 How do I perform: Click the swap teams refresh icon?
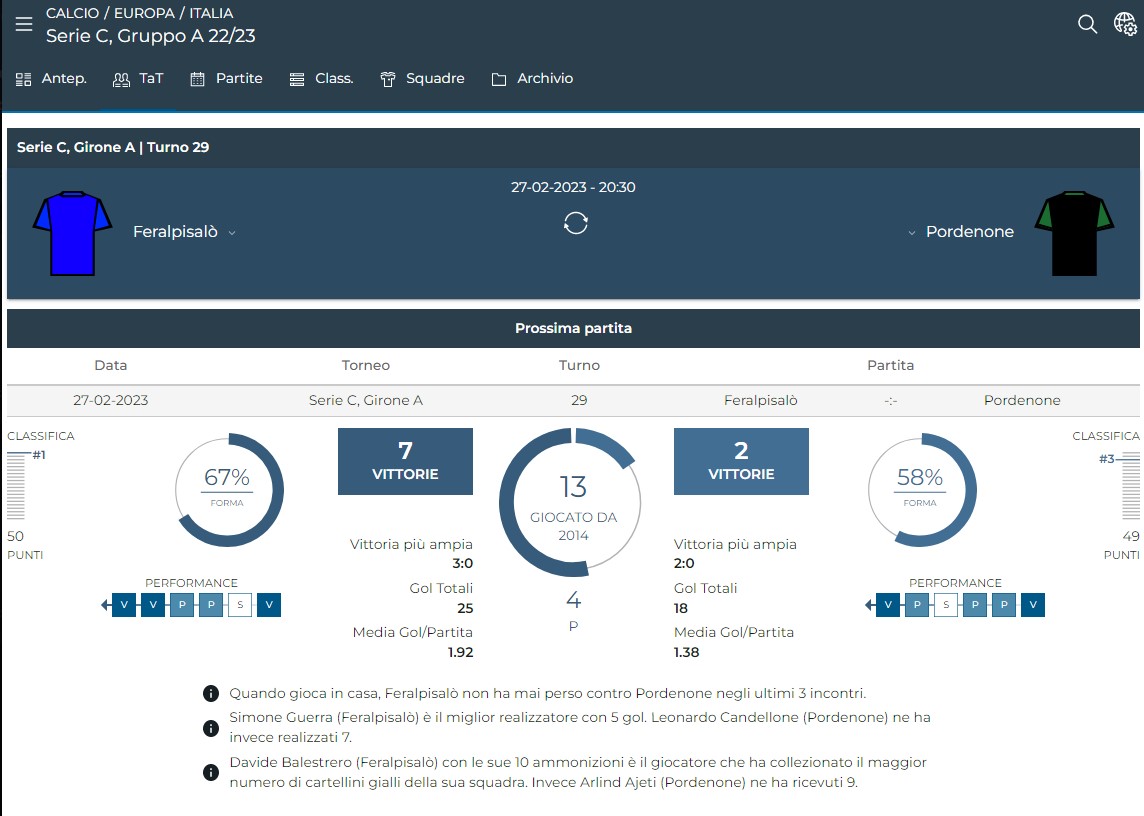click(575, 223)
